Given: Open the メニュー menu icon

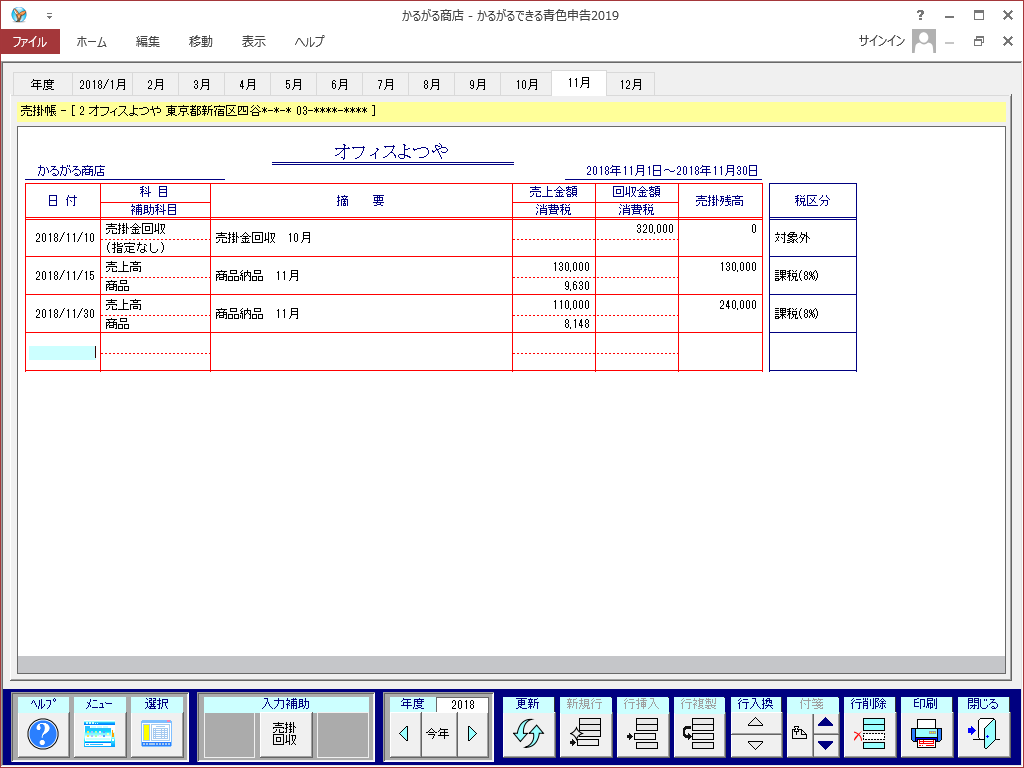Looking at the screenshot, I should [x=99, y=733].
